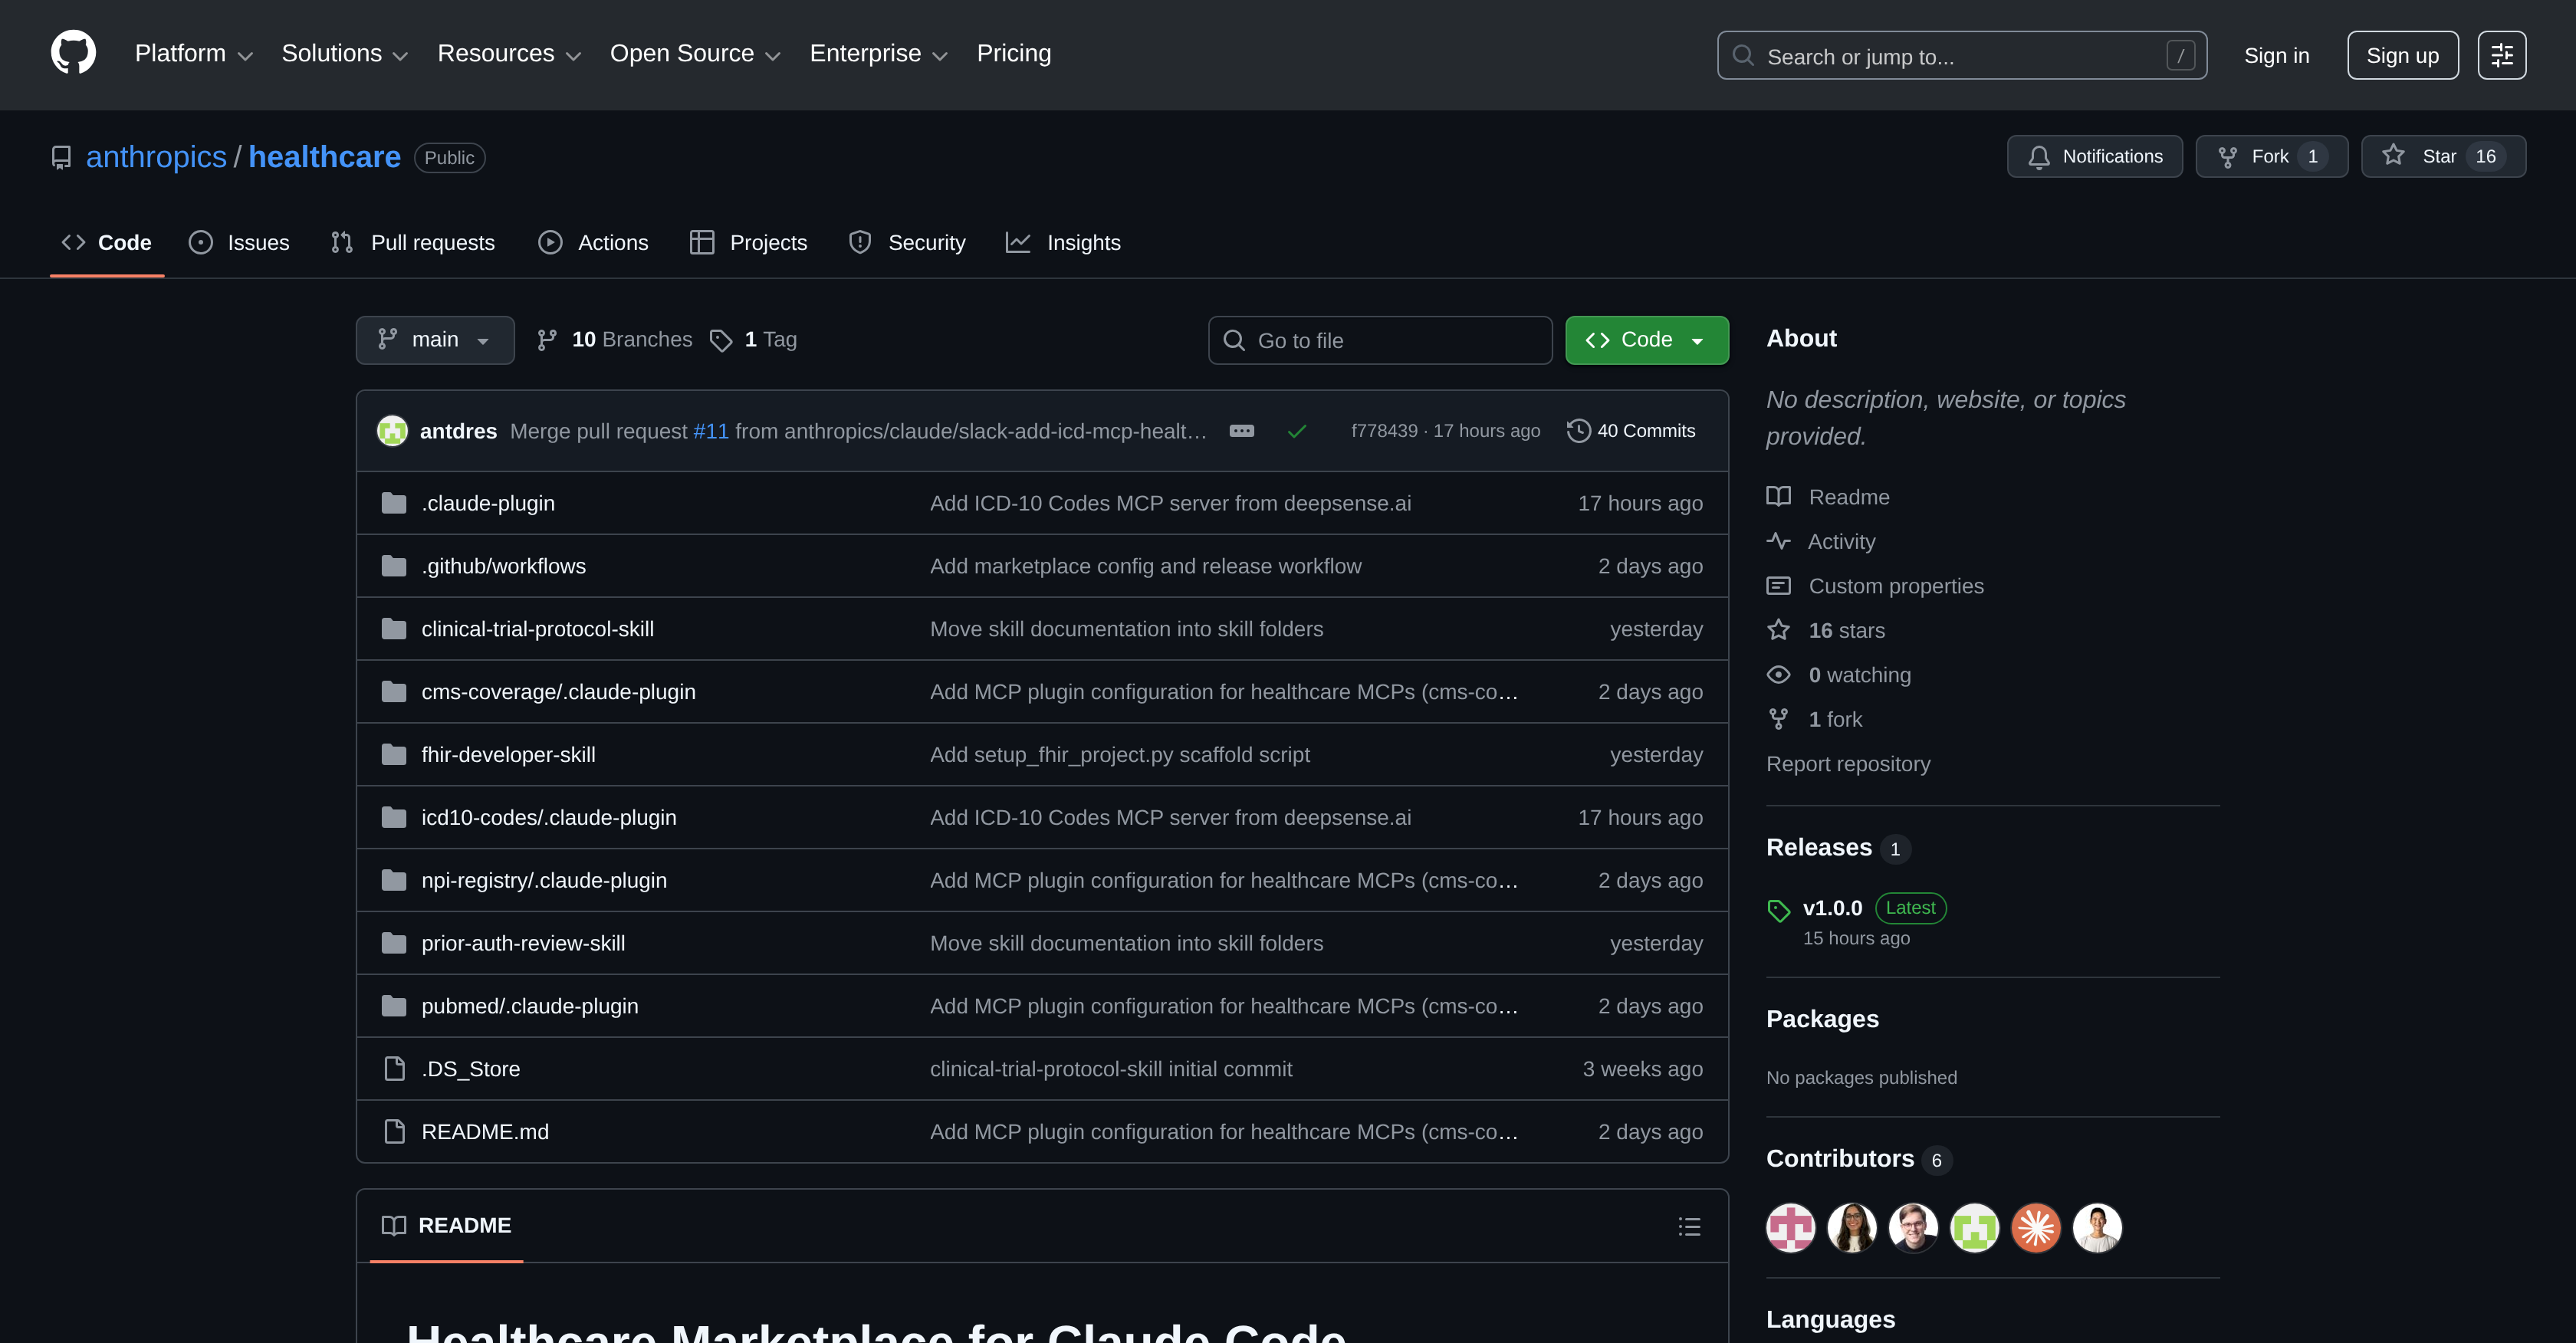Screen dimensions: 2576x1343
Task: Click the Activity pulse icon
Action: point(1779,541)
